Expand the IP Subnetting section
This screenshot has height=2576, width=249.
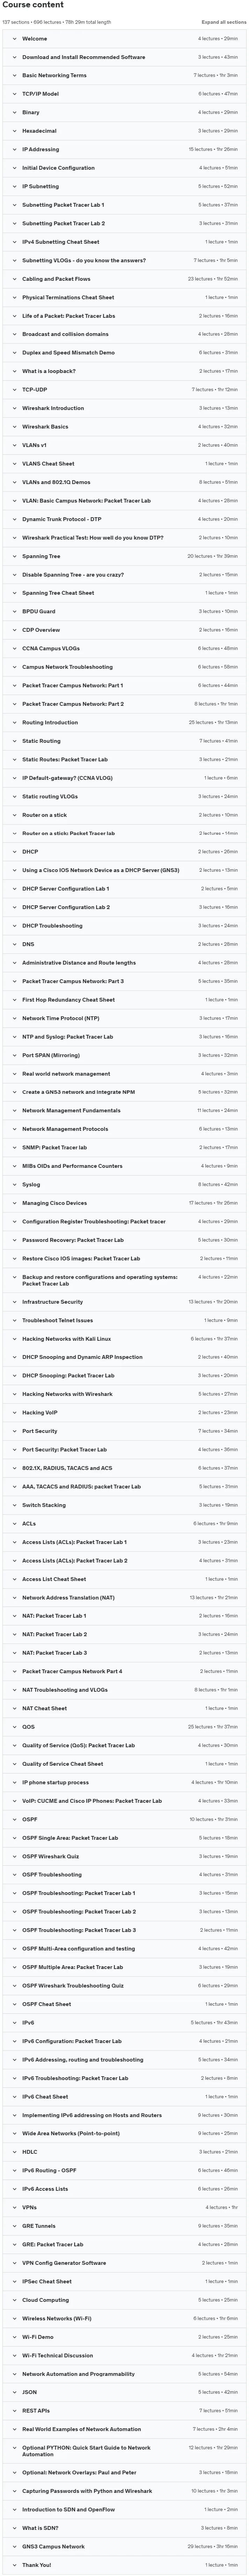click(124, 187)
